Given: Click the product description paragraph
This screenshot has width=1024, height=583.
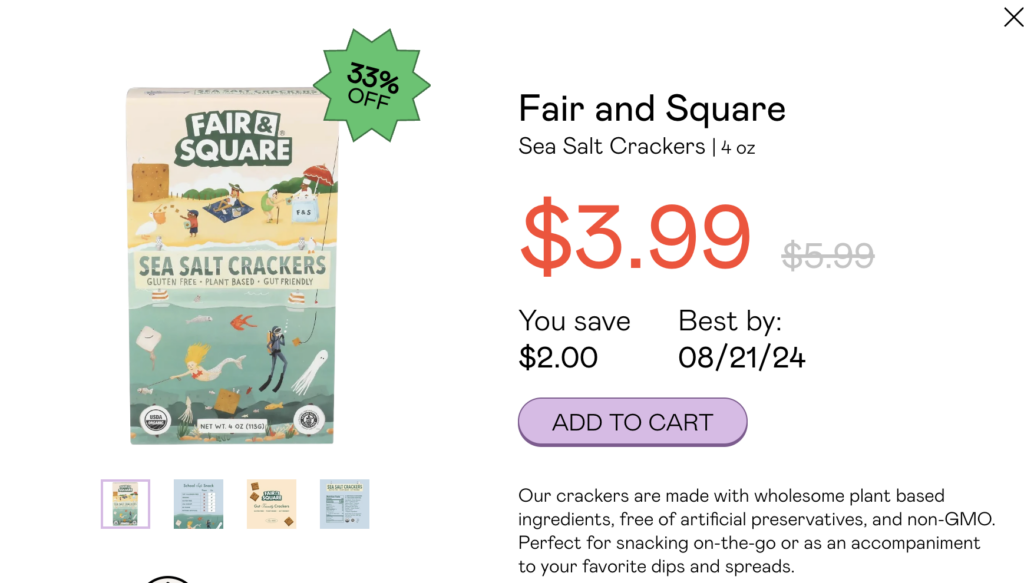Looking at the screenshot, I should pyautogui.click(x=756, y=531).
